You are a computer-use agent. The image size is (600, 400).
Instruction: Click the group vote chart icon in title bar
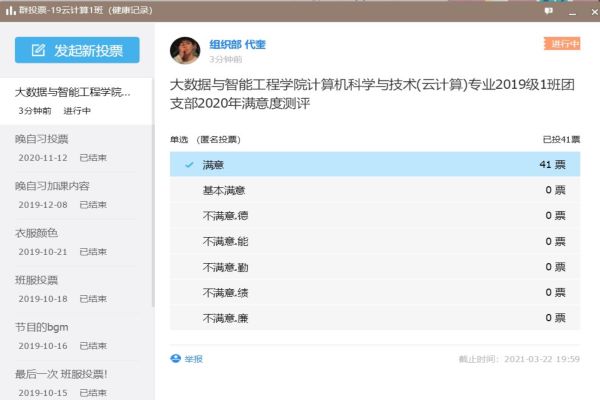(9, 10)
